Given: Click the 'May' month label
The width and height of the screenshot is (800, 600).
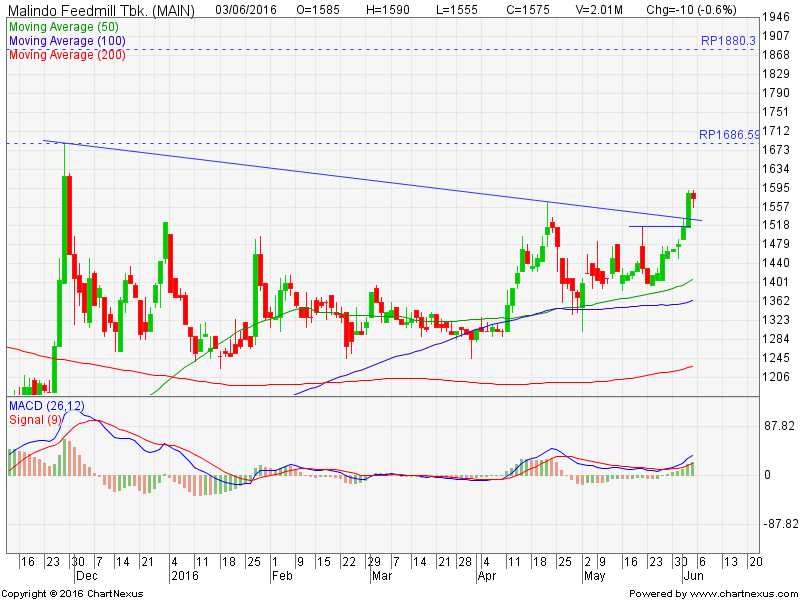Looking at the screenshot, I should (x=595, y=576).
